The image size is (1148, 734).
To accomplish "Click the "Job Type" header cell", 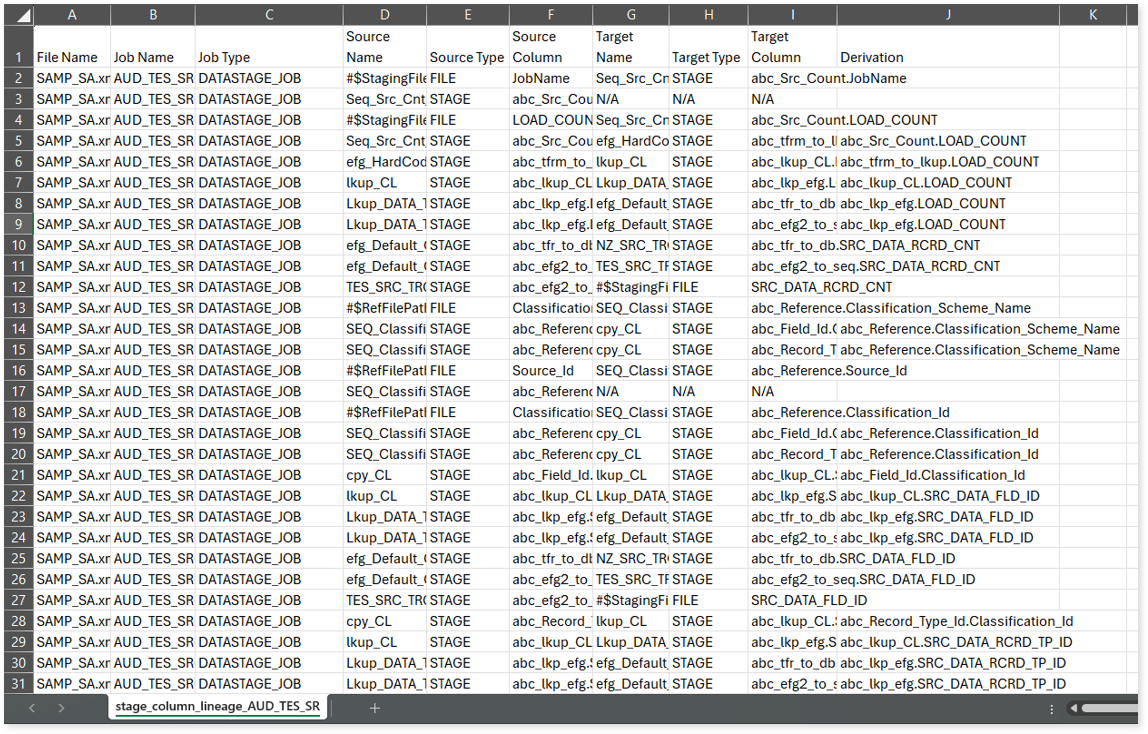I will coord(269,47).
